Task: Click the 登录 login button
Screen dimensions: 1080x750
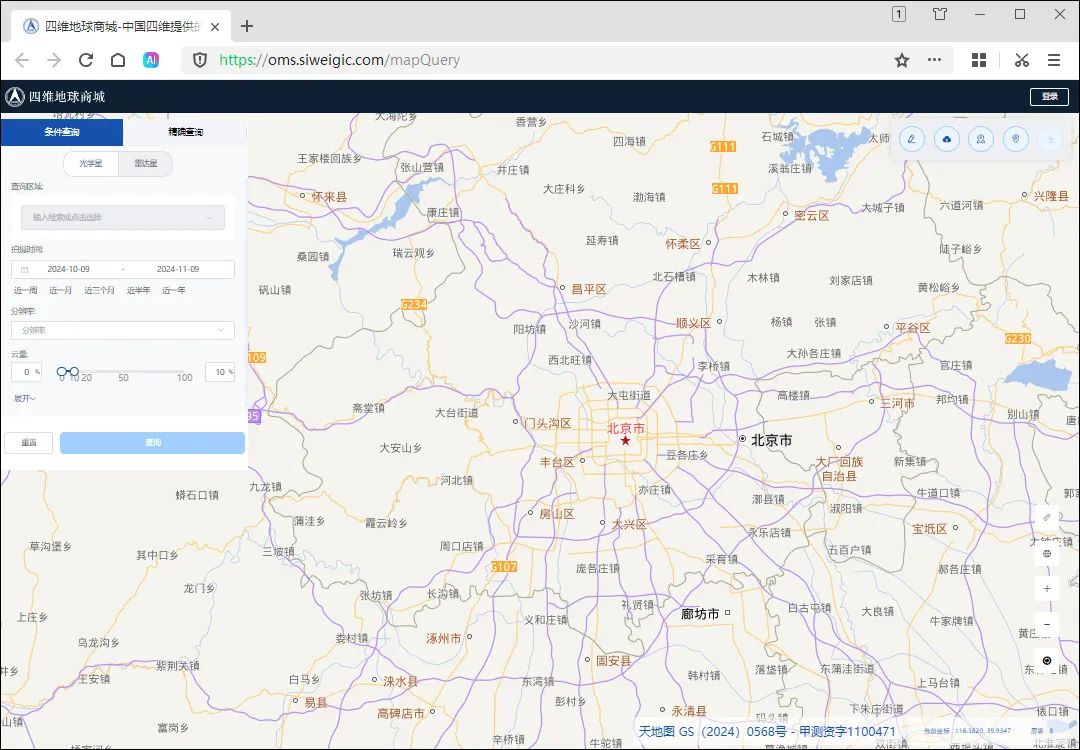Action: tap(1049, 96)
